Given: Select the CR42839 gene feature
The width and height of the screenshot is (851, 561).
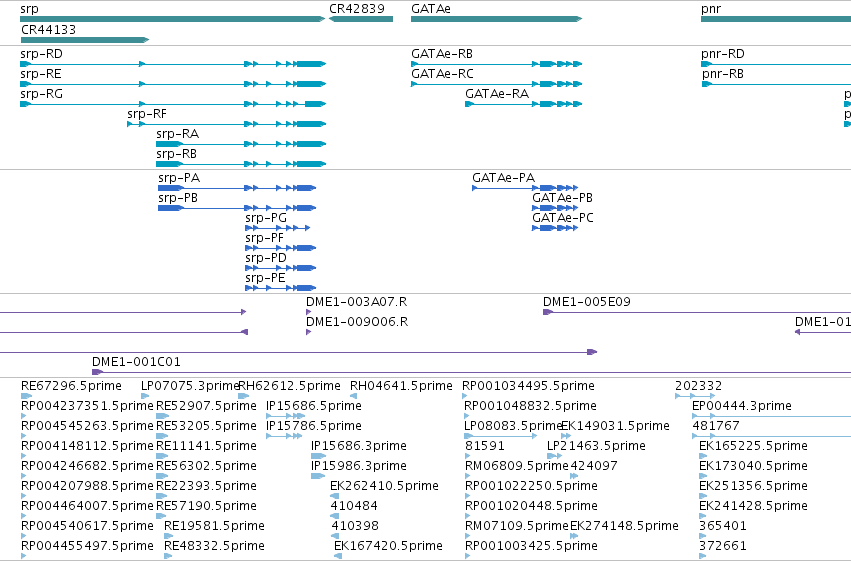Looking at the screenshot, I should [361, 19].
